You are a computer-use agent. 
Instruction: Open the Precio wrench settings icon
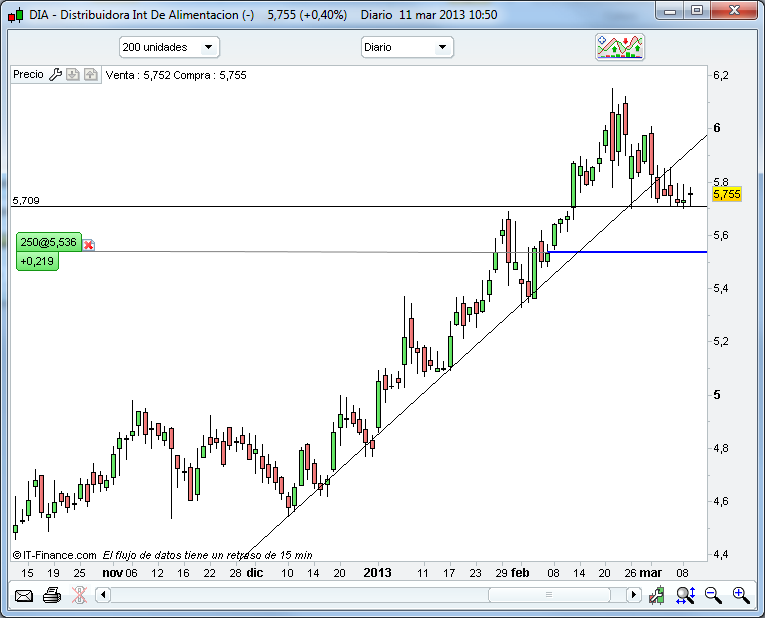click(x=56, y=75)
